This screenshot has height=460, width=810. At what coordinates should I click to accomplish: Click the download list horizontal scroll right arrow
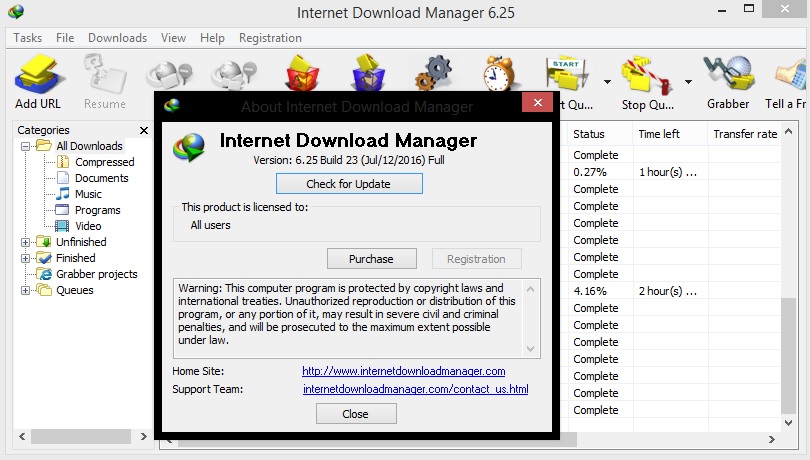(772, 439)
